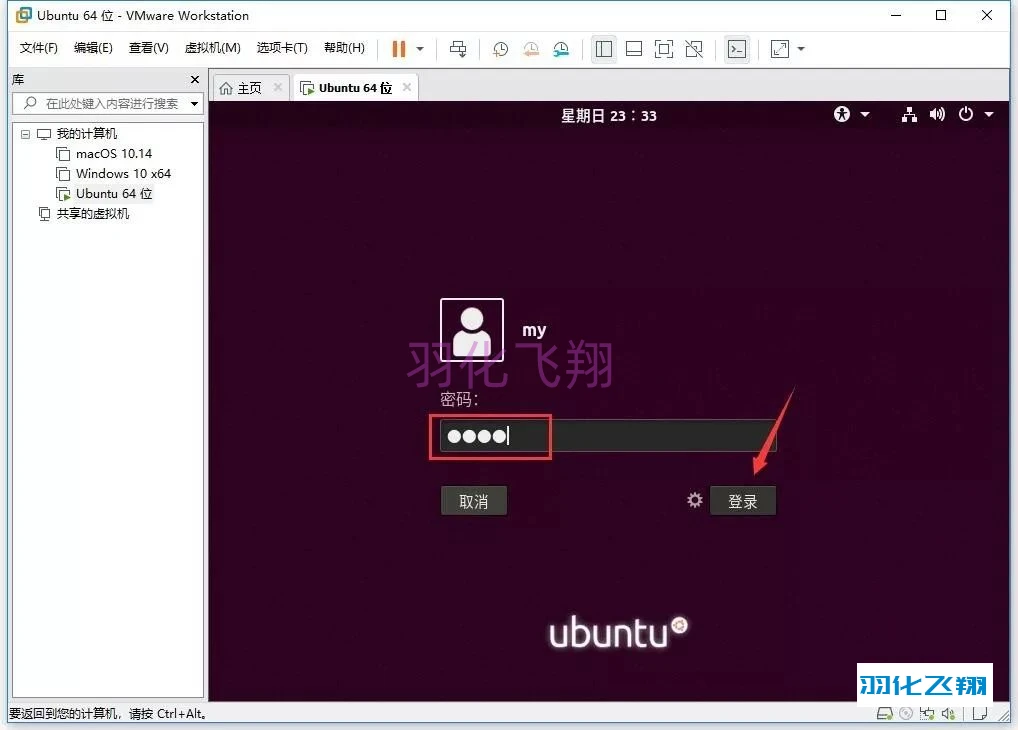
Task: Toggle the library sidebar view icon
Action: [x=604, y=49]
